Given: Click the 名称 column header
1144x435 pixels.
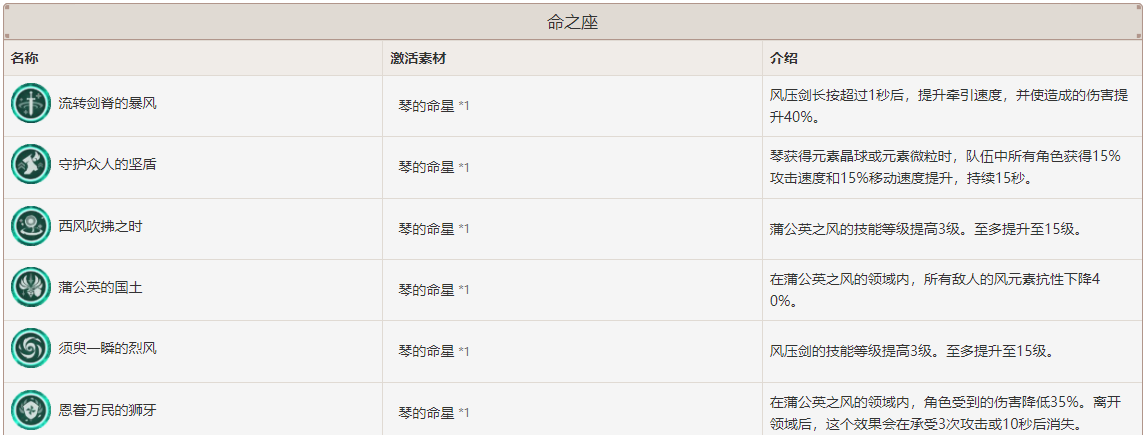Looking at the screenshot, I should point(24,58).
